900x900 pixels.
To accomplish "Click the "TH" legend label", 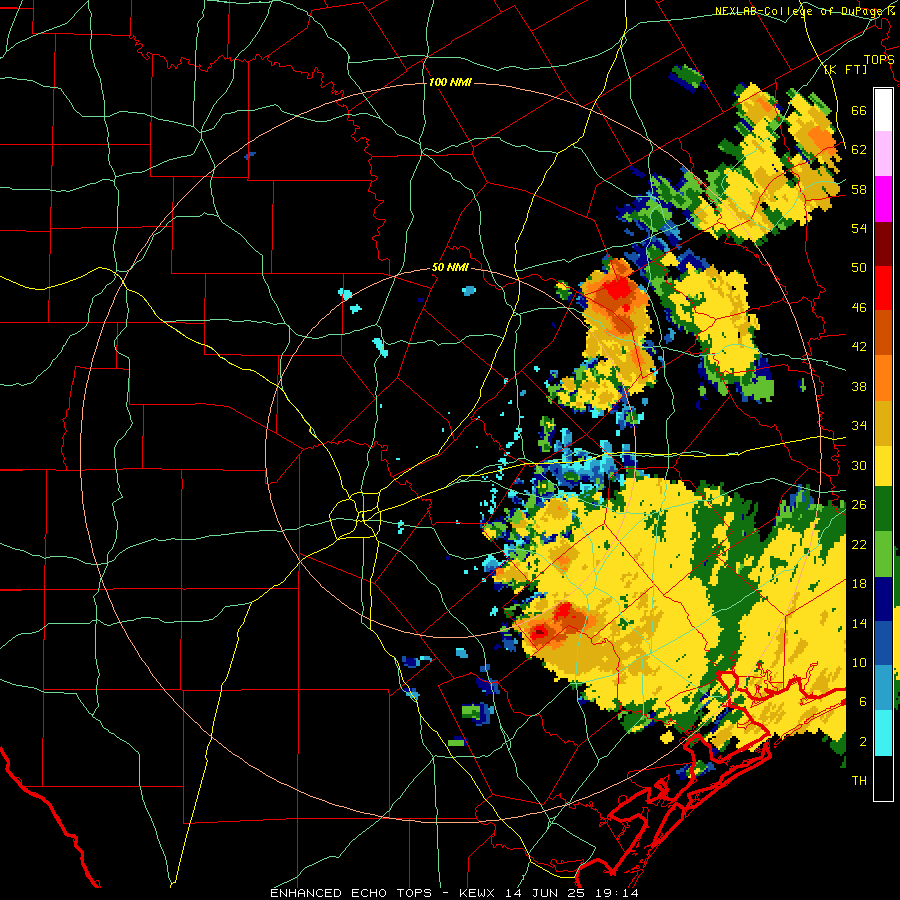I will pyautogui.click(x=859, y=781).
